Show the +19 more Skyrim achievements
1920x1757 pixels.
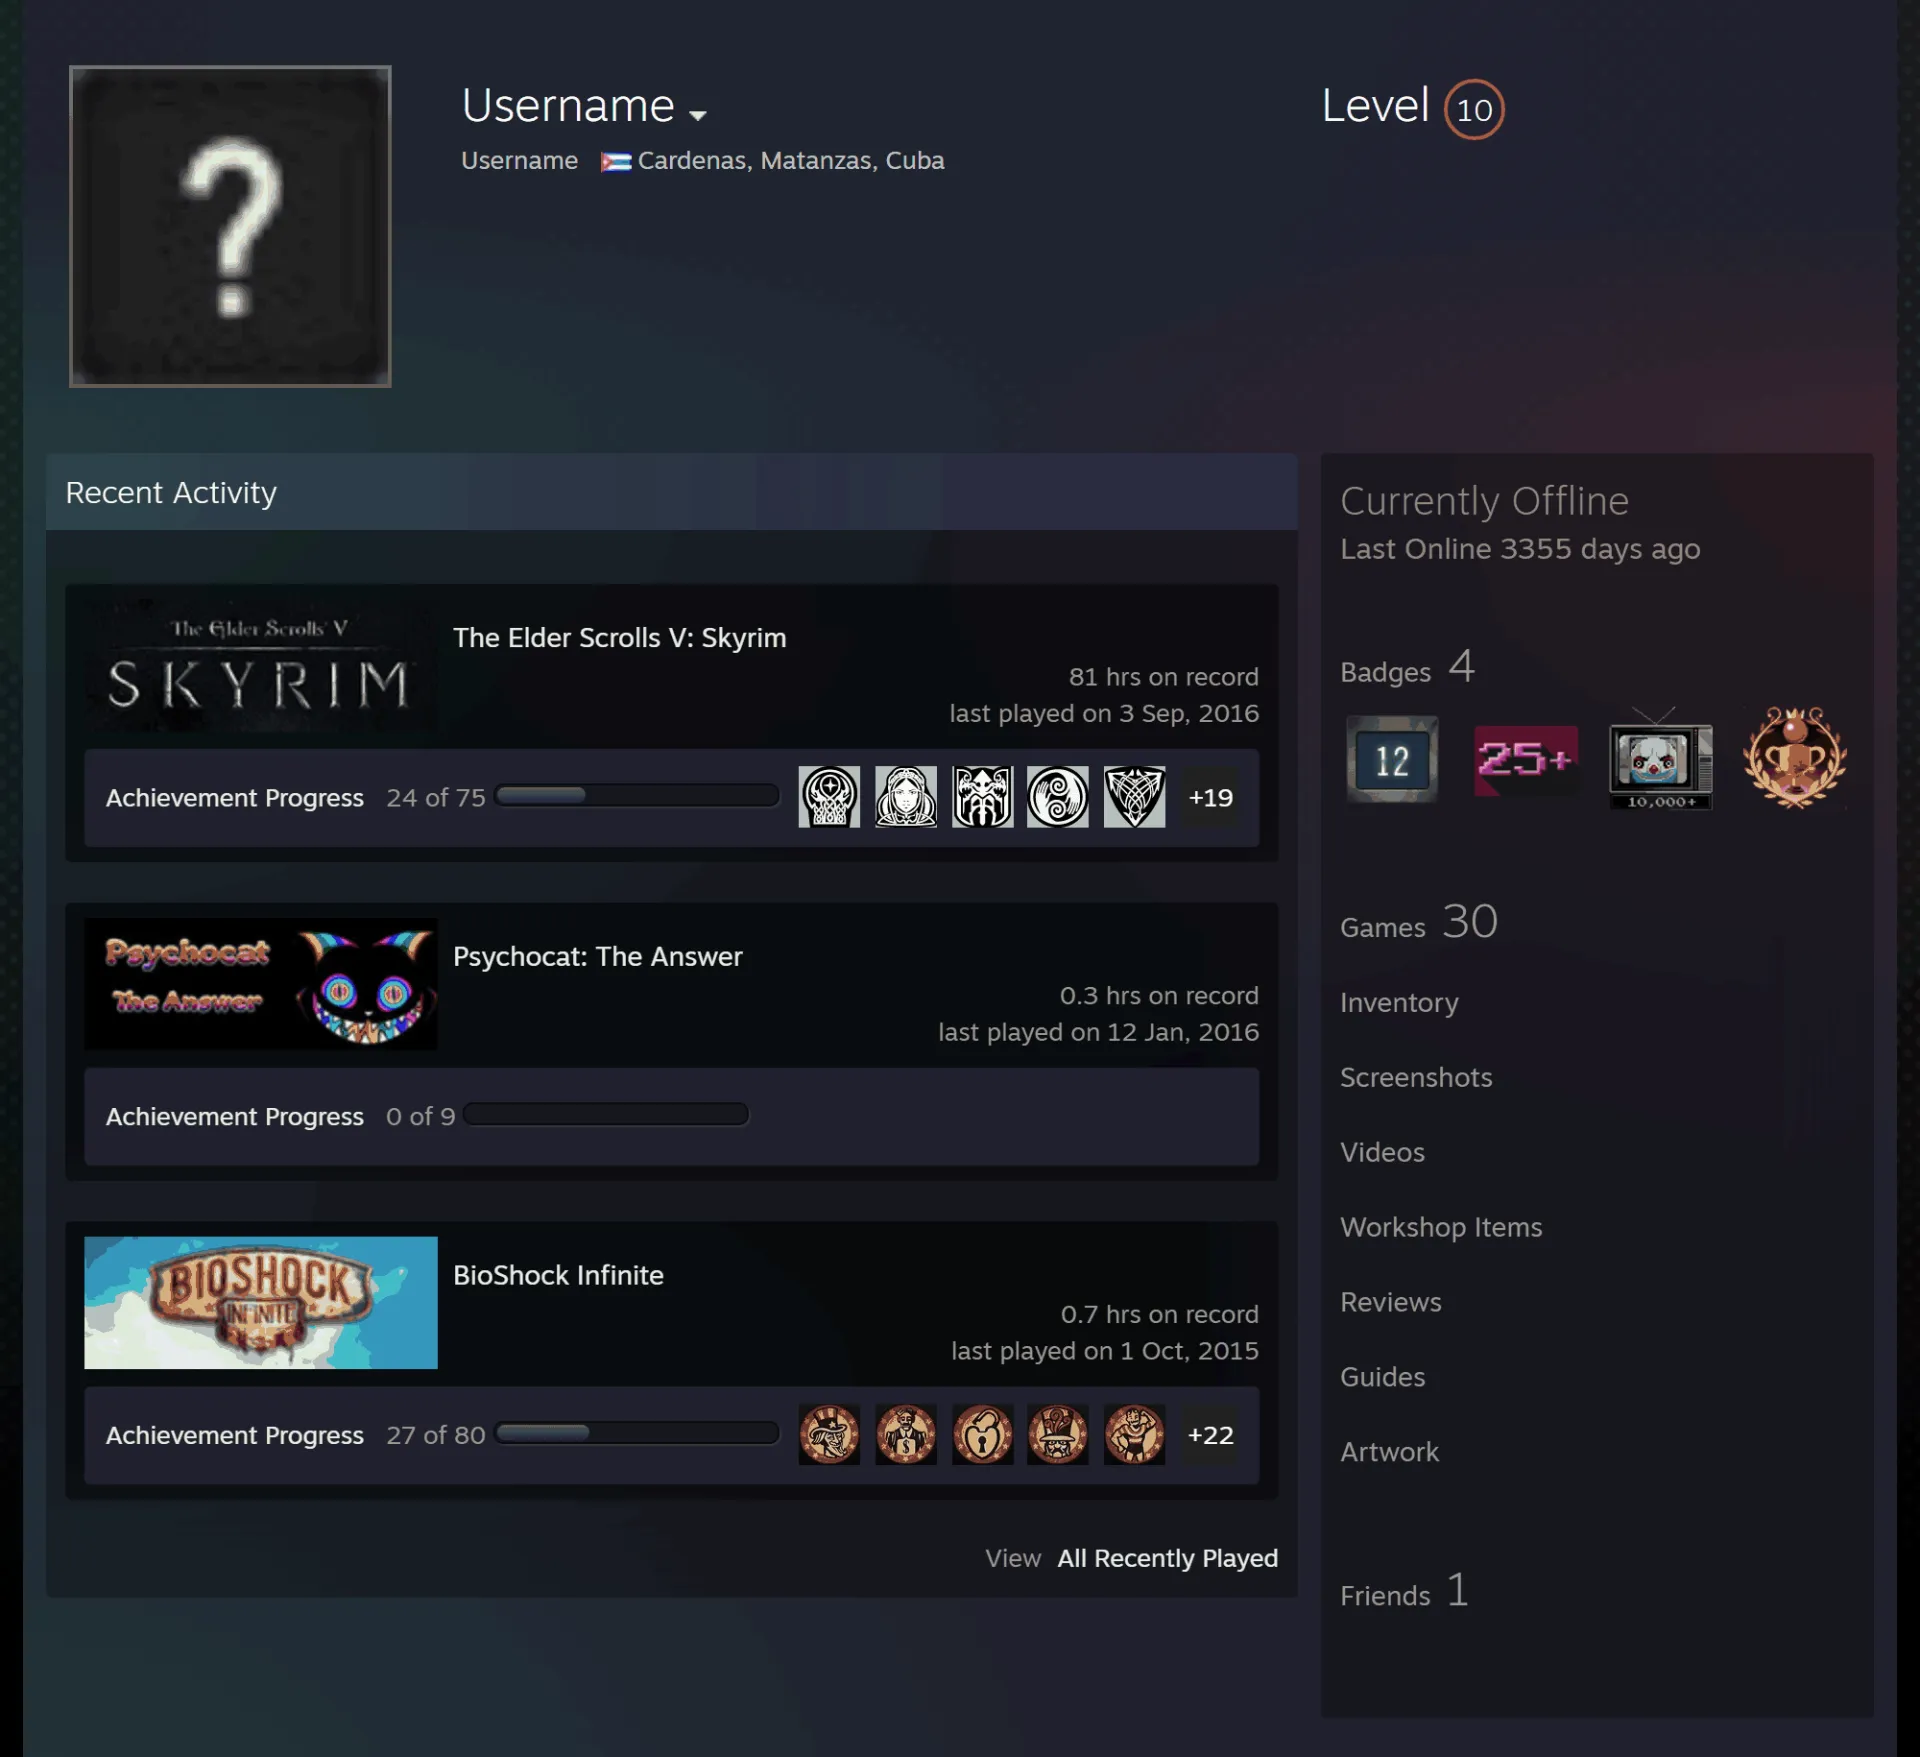click(1210, 797)
